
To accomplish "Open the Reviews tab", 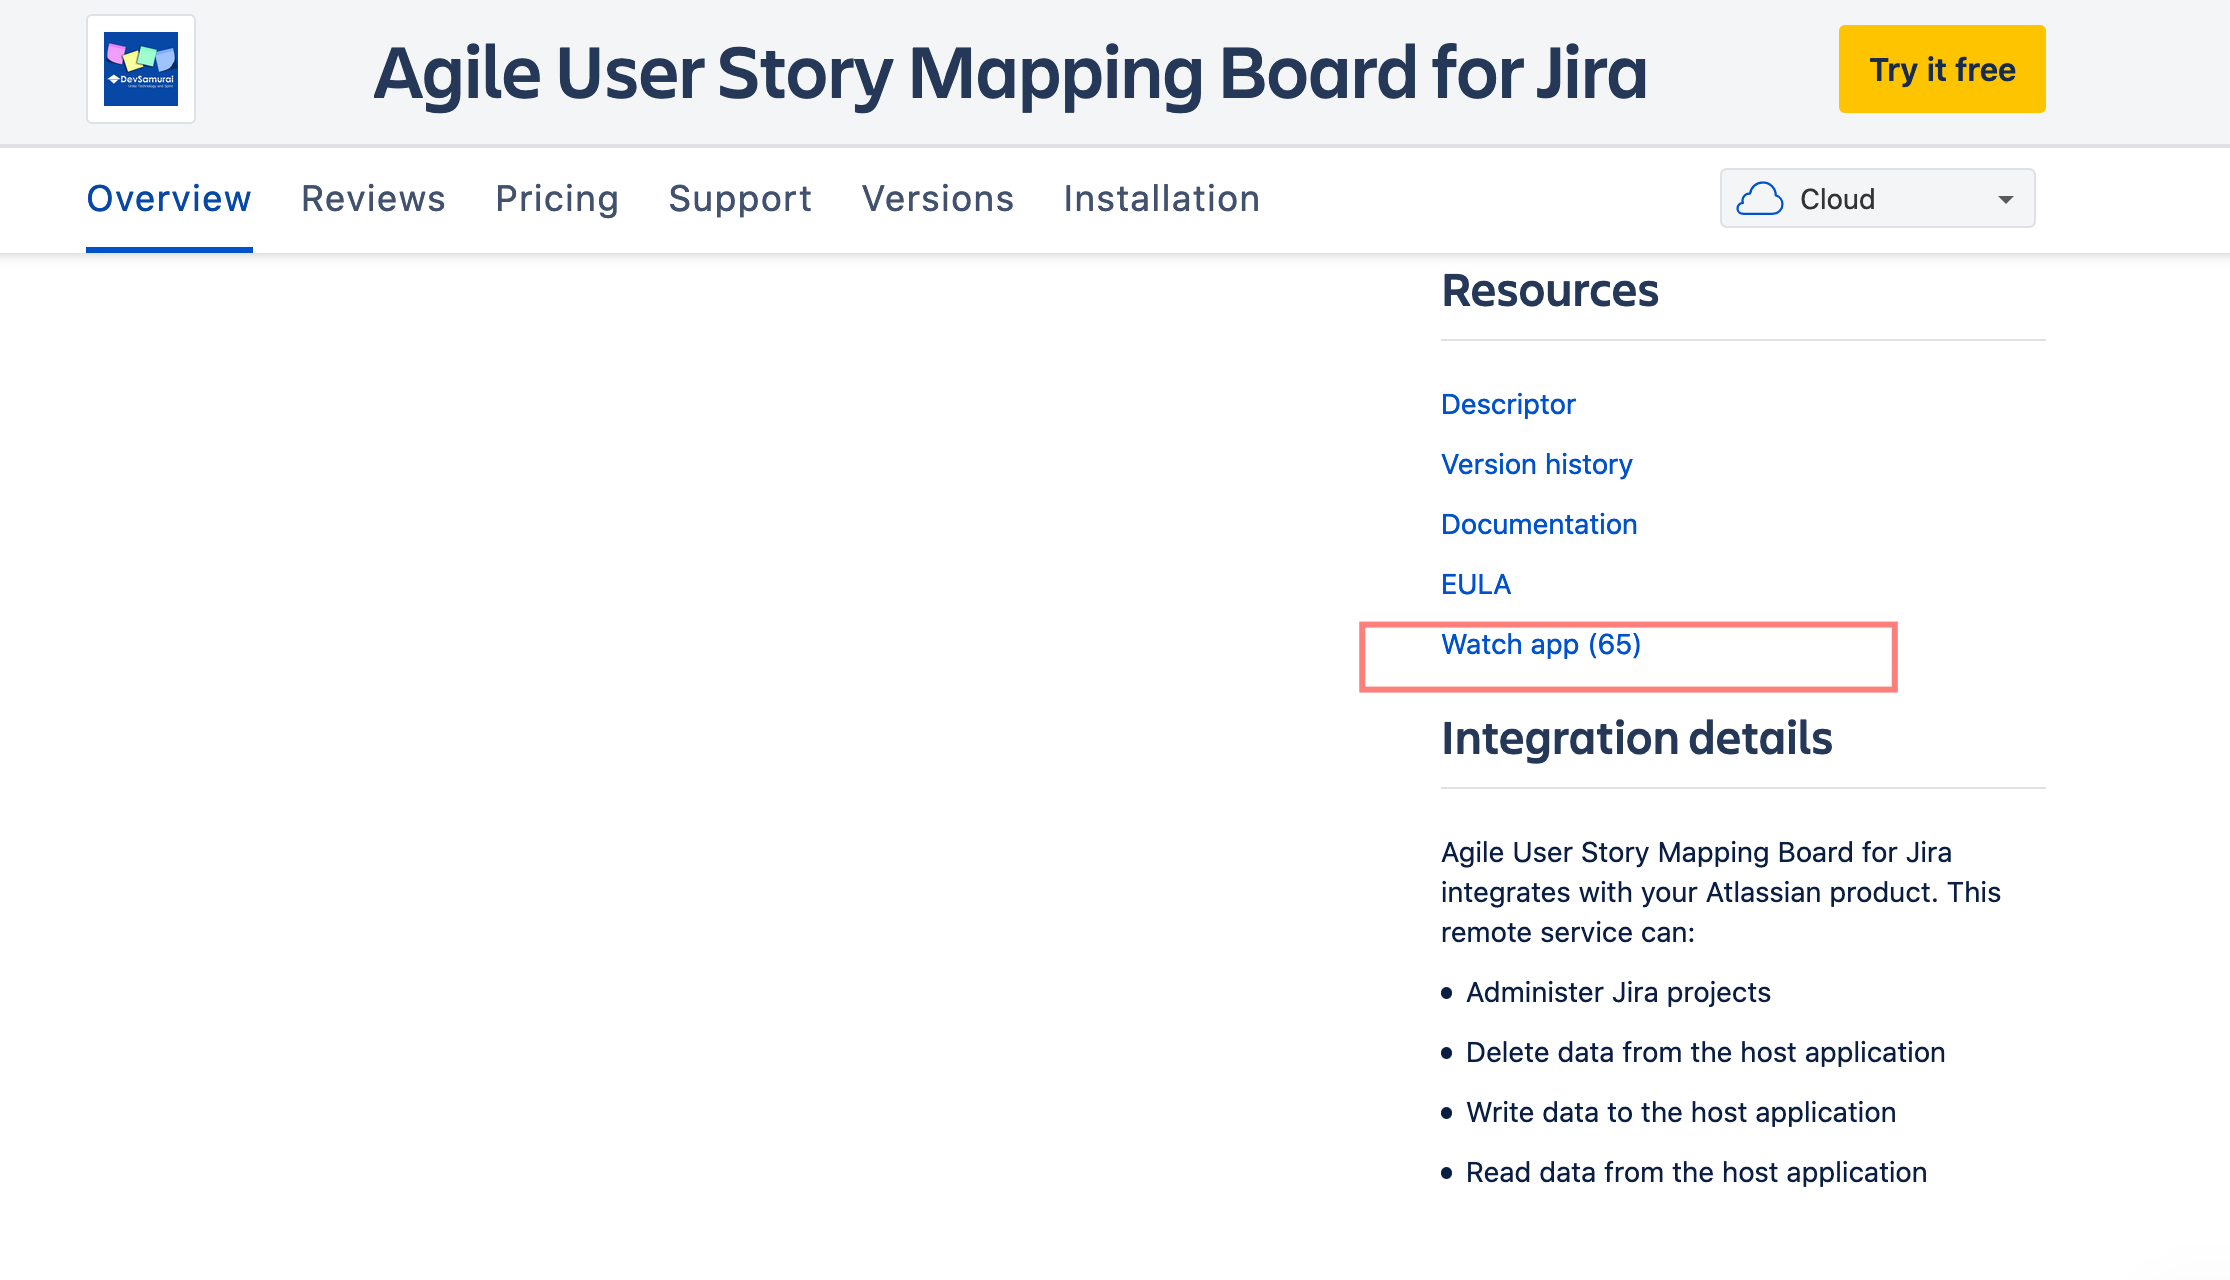I will 373,199.
